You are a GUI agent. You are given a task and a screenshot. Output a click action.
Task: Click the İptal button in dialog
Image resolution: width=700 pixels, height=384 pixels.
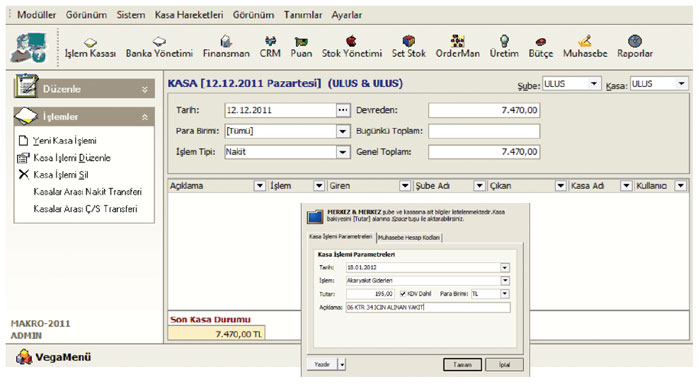pos(504,365)
